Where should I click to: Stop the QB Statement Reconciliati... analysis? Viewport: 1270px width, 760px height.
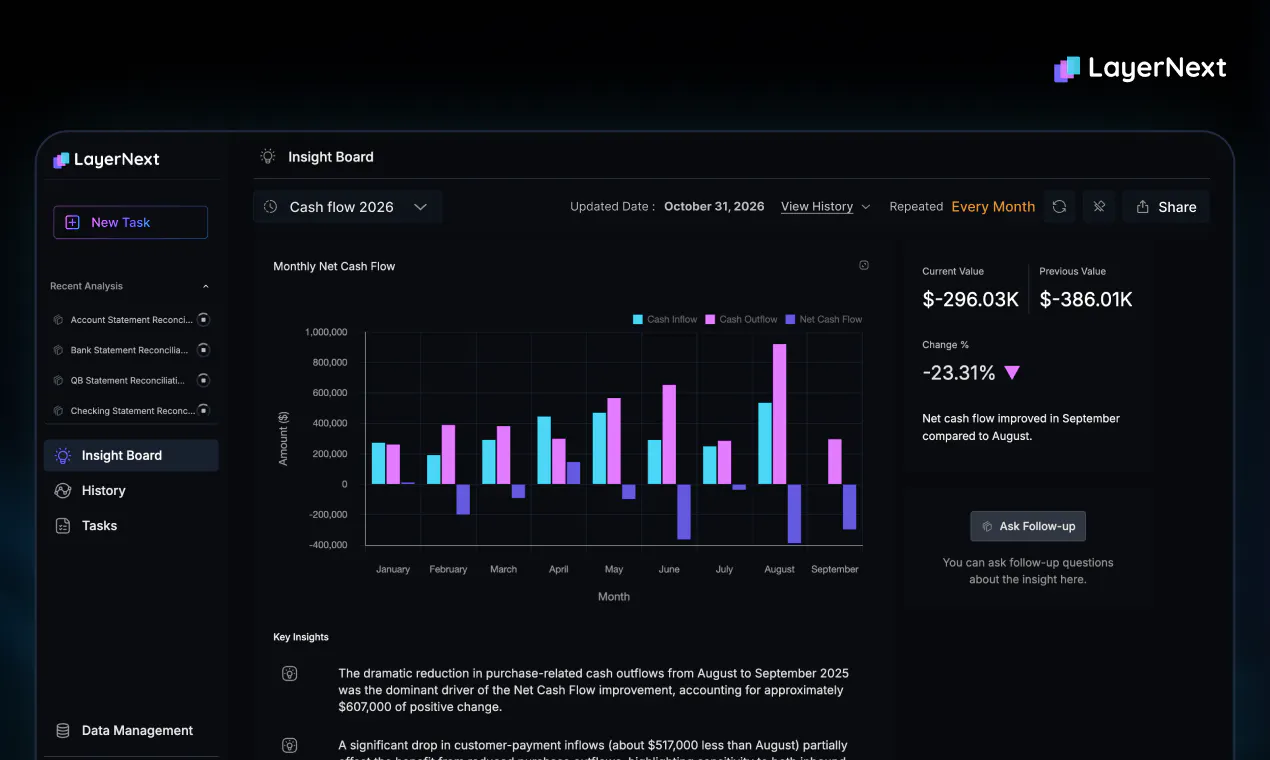click(203, 380)
